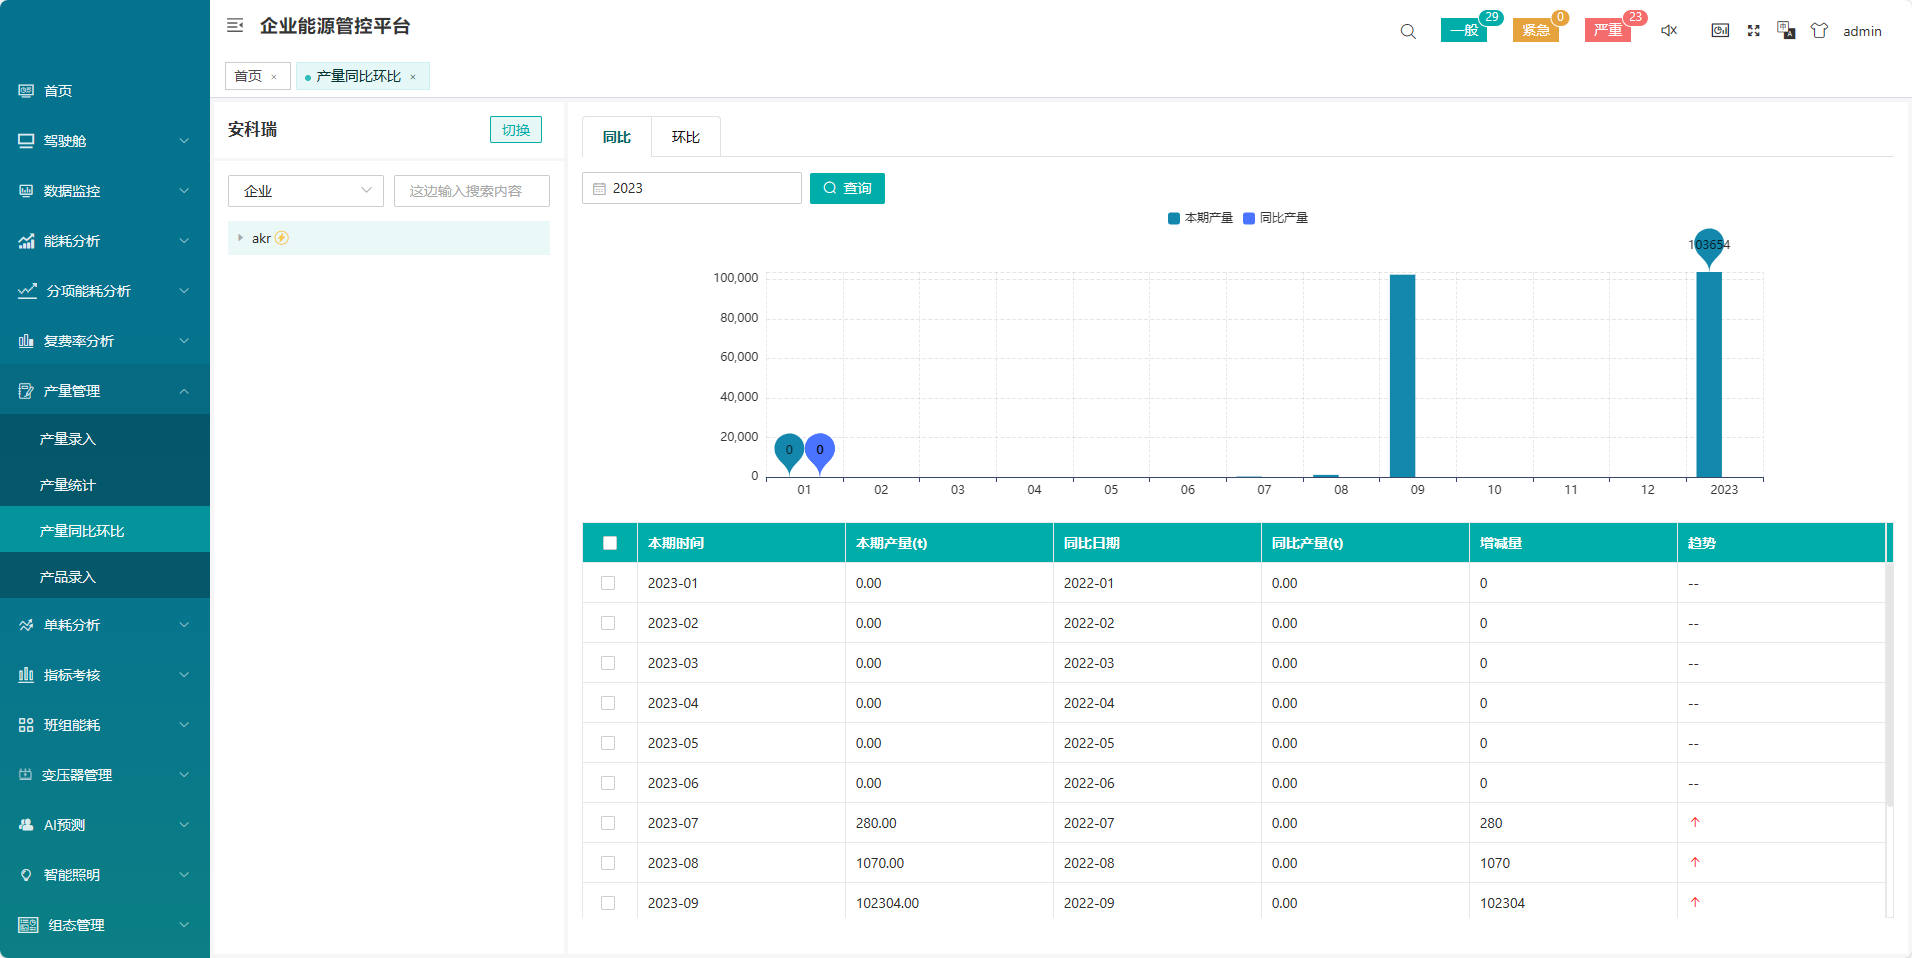Click the language translate icon
The width and height of the screenshot is (1912, 958).
[x=1786, y=31]
